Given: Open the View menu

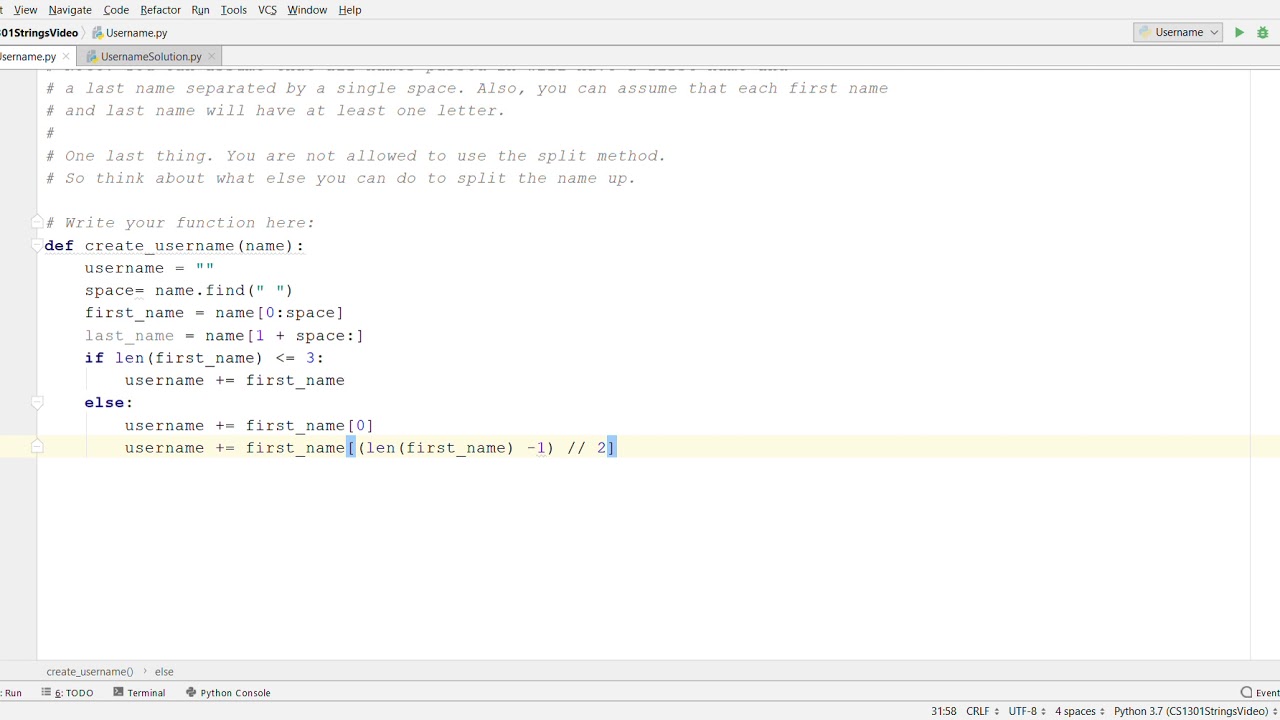Looking at the screenshot, I should 26,10.
